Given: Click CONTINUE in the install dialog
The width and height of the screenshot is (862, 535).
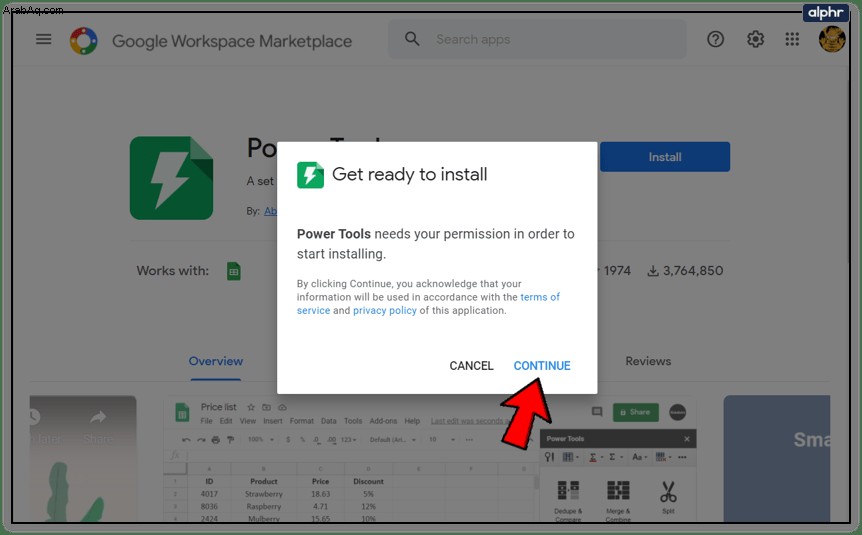Looking at the screenshot, I should click(542, 366).
